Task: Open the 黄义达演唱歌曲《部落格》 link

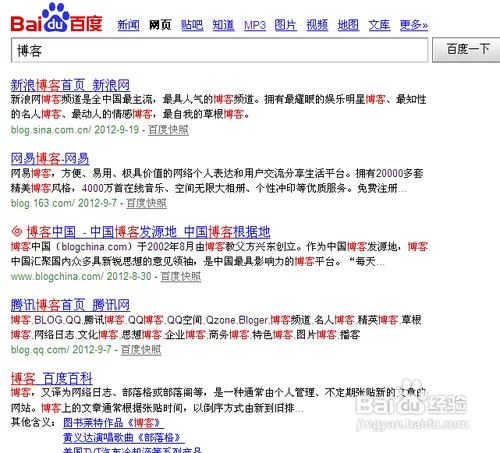Action: pyautogui.click(x=124, y=437)
